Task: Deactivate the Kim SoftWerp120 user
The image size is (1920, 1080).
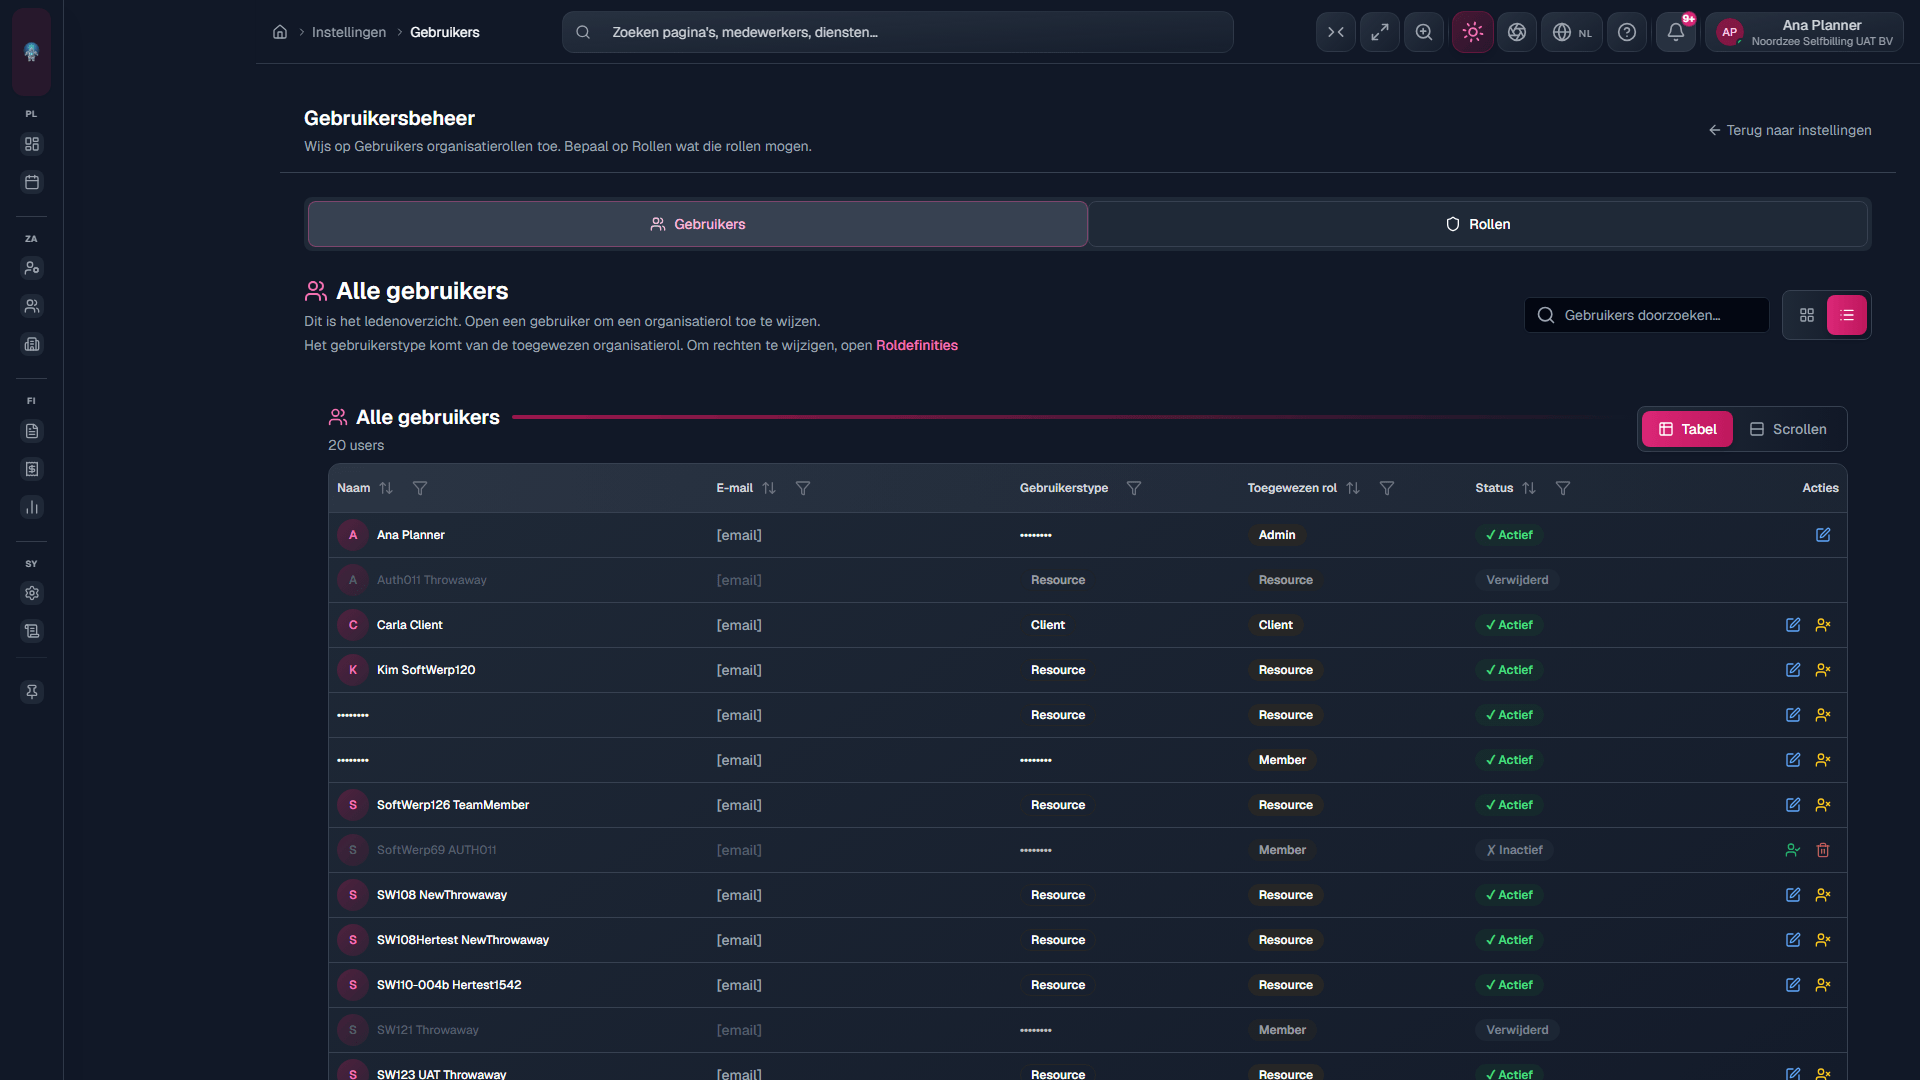Action: 1823,670
